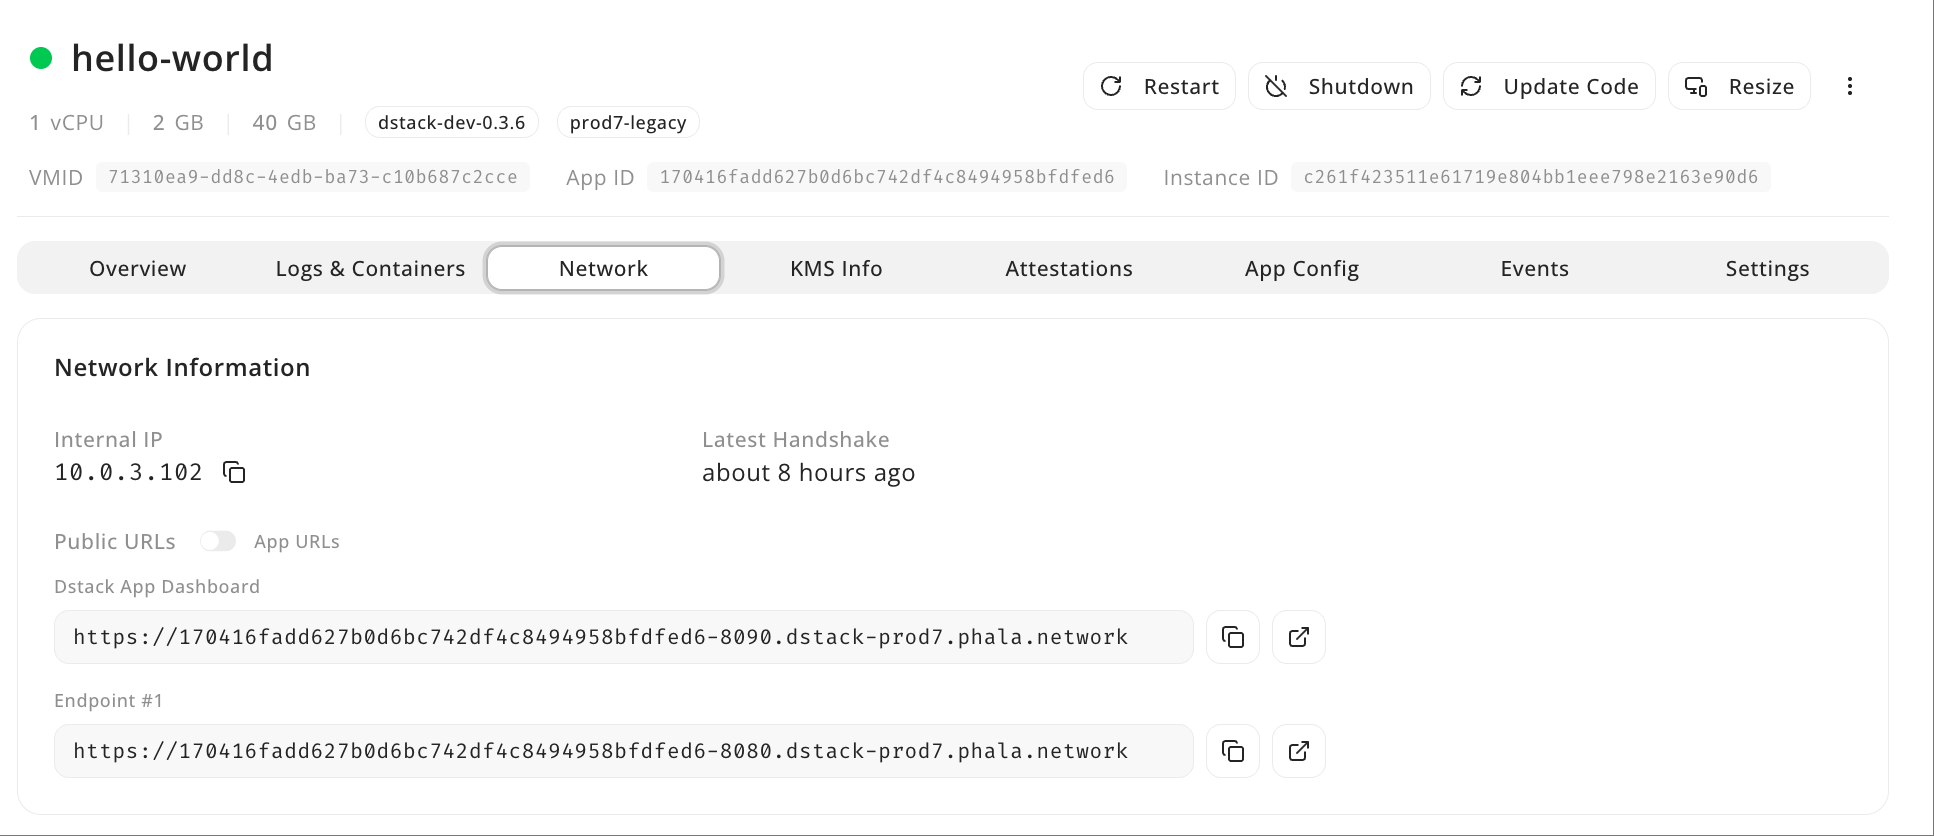Viewport: 1934px width, 836px height.
Task: Open the Attestations tab
Action: [1069, 268]
